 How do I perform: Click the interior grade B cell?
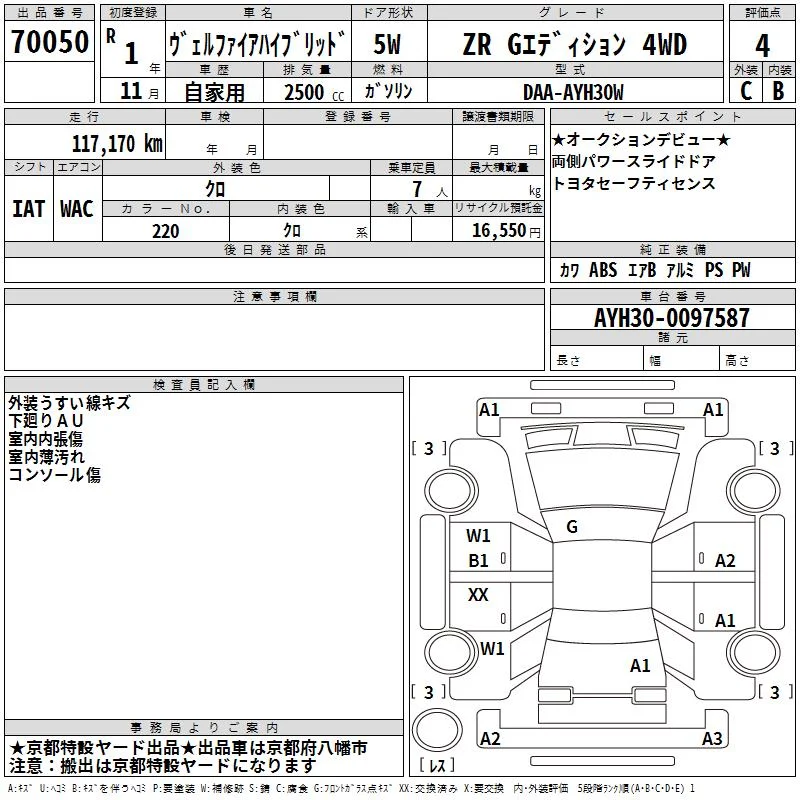click(779, 90)
